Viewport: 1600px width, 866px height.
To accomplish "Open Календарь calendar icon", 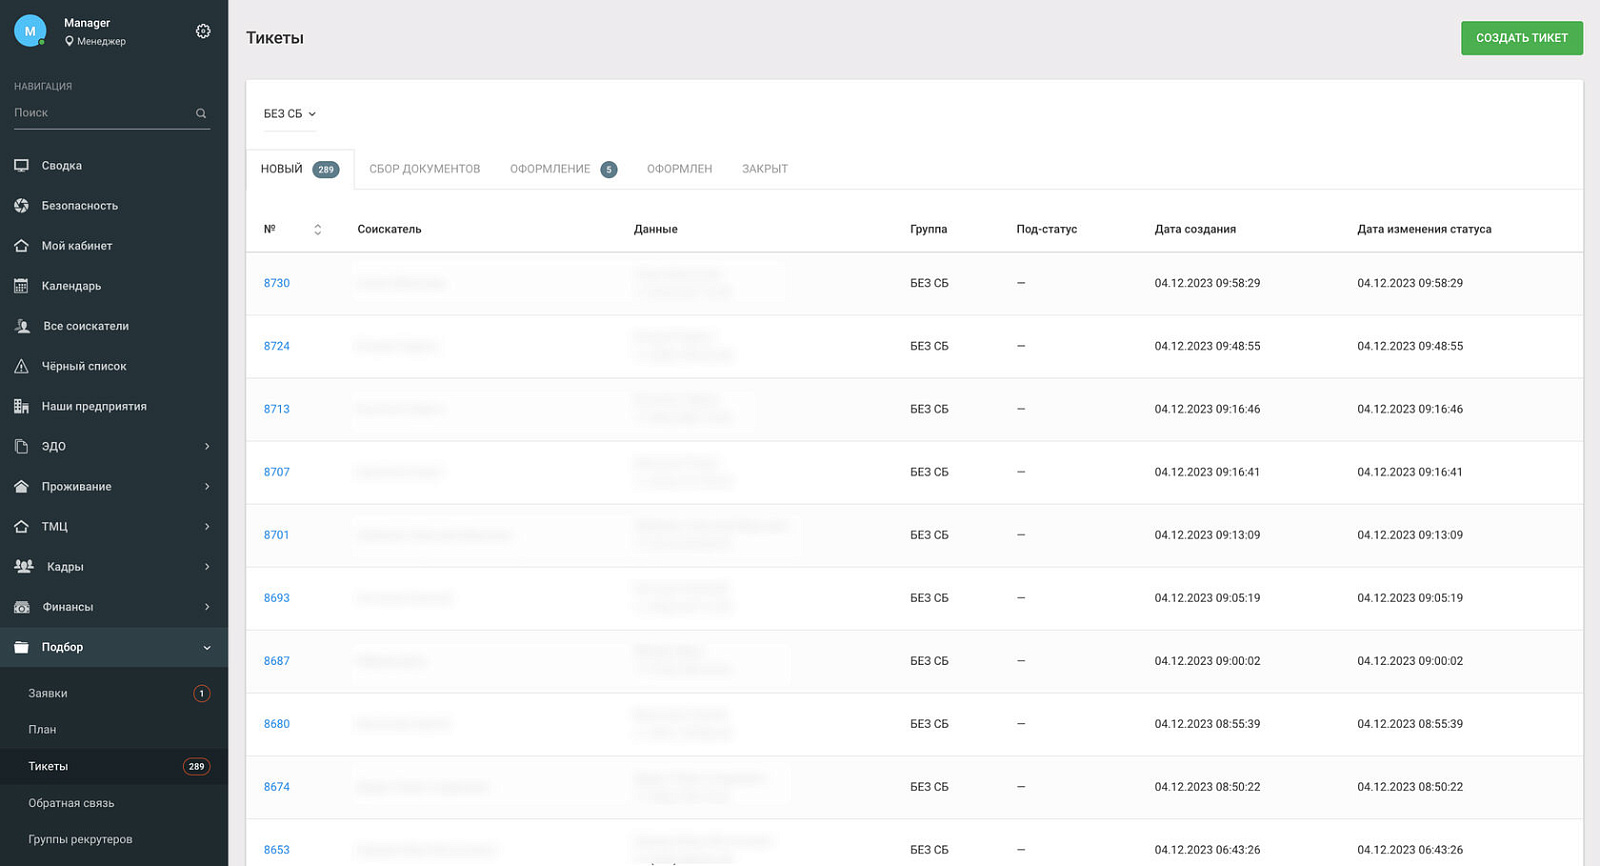I will pyautogui.click(x=21, y=286).
